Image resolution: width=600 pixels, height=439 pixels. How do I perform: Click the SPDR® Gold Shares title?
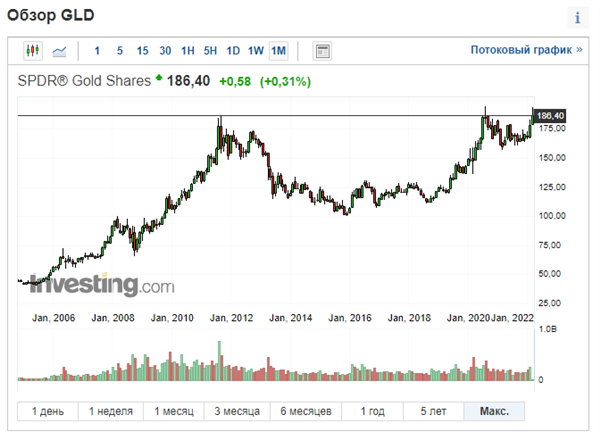(x=84, y=81)
